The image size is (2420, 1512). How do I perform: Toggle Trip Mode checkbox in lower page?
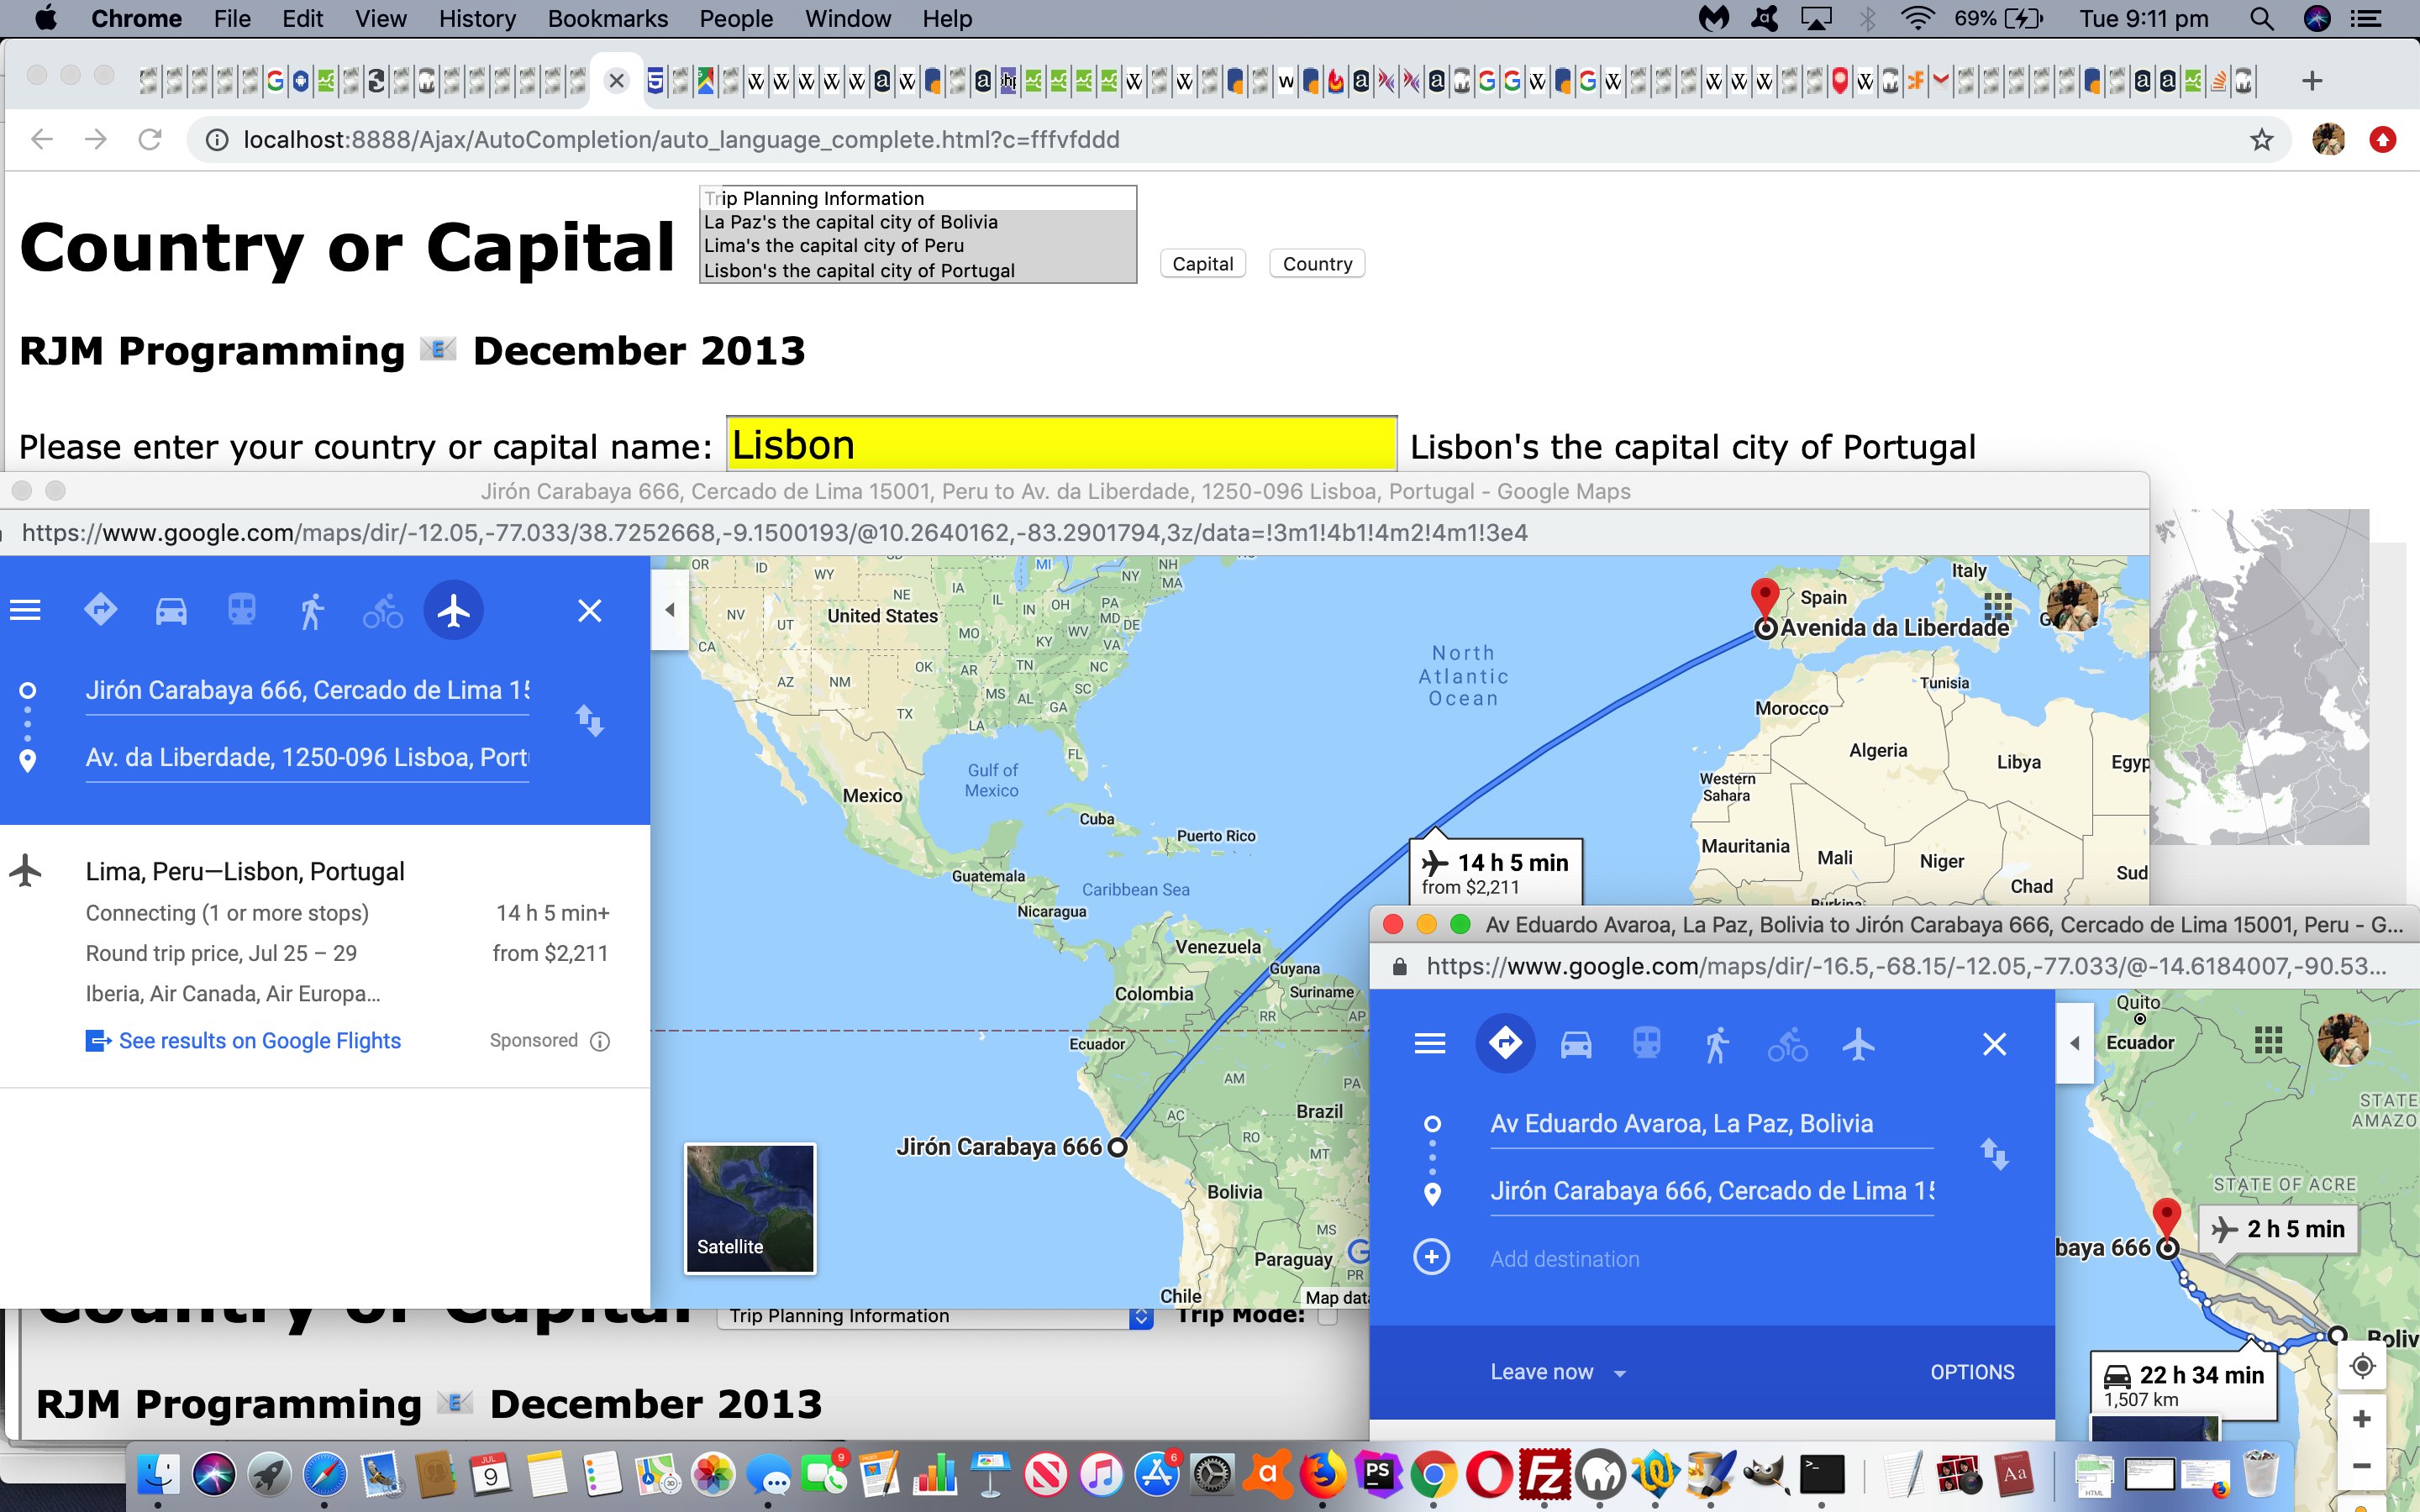[x=1327, y=1316]
